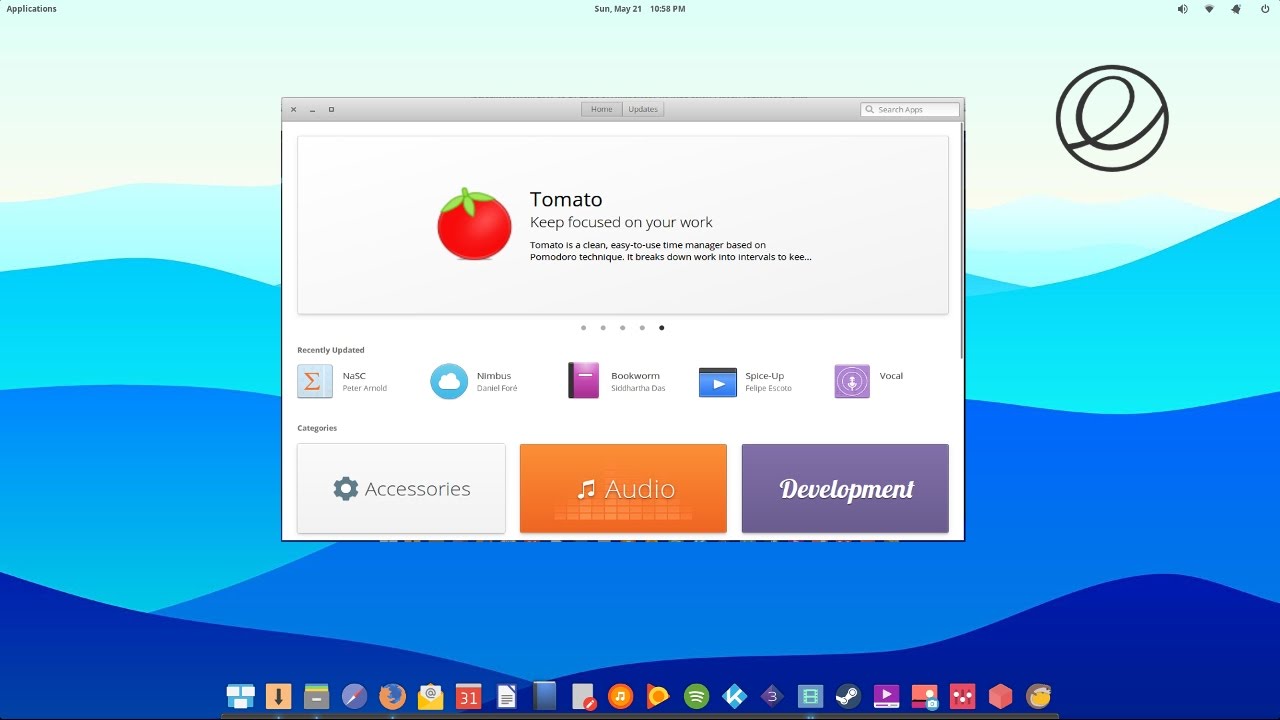The width and height of the screenshot is (1280, 720).
Task: Launch Firefox from the dock
Action: [393, 696]
